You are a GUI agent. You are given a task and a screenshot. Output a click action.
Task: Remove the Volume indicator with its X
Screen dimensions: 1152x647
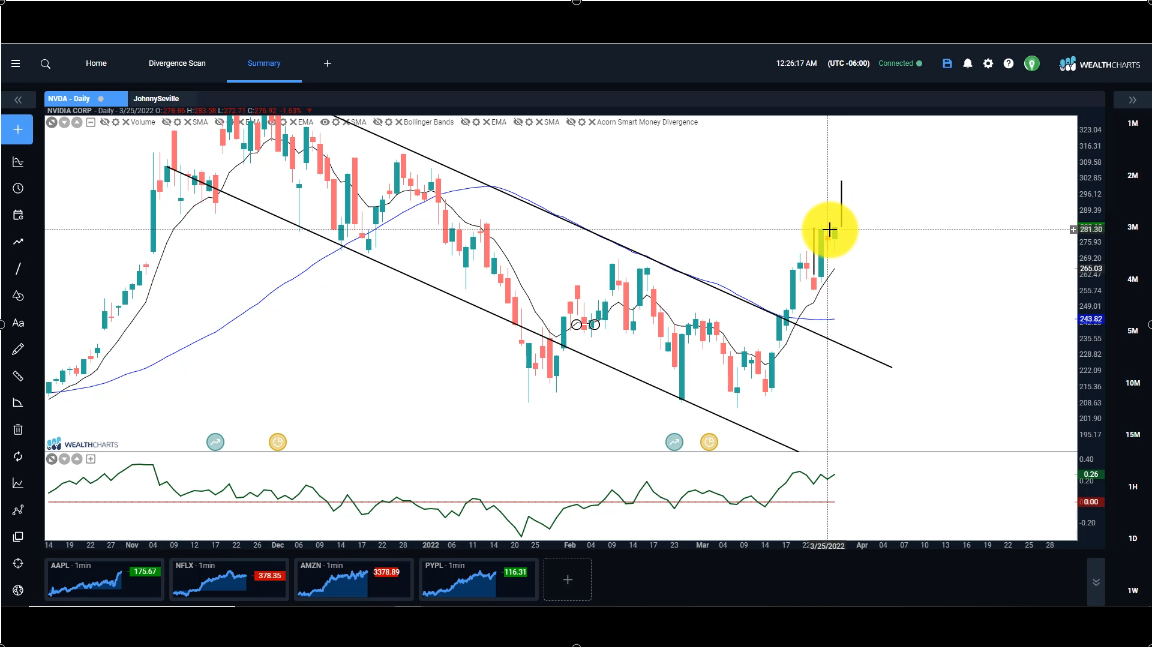[x=126, y=122]
